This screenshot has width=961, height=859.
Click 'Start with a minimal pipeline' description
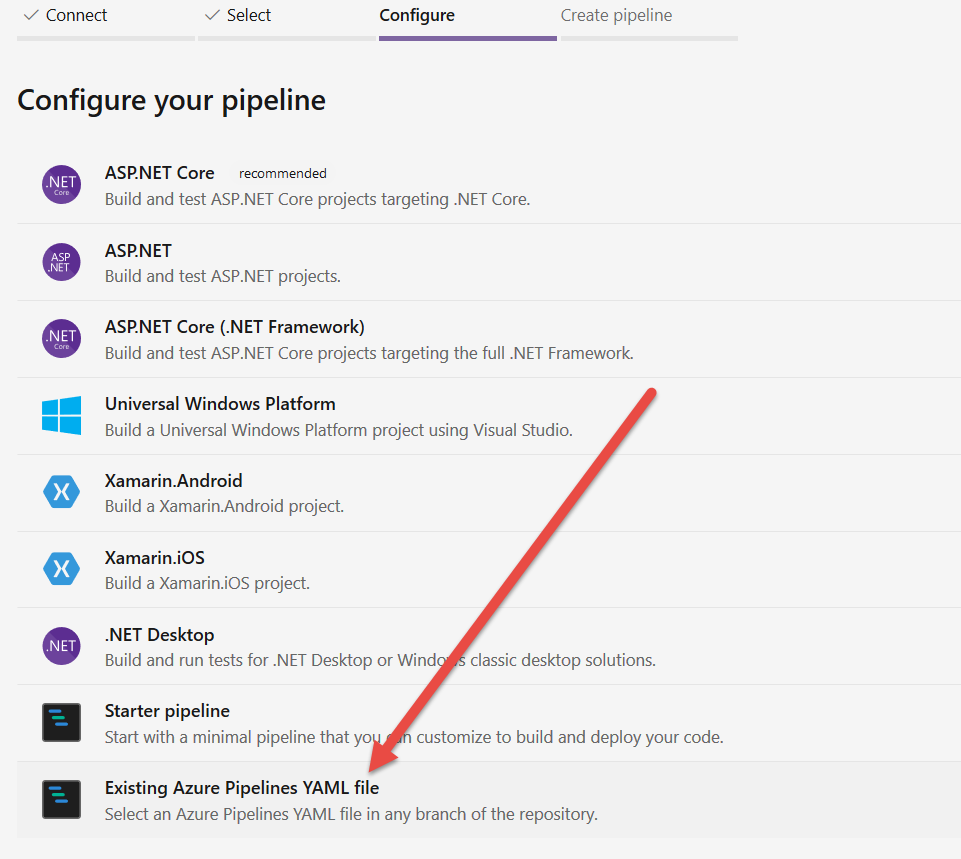pos(414,737)
